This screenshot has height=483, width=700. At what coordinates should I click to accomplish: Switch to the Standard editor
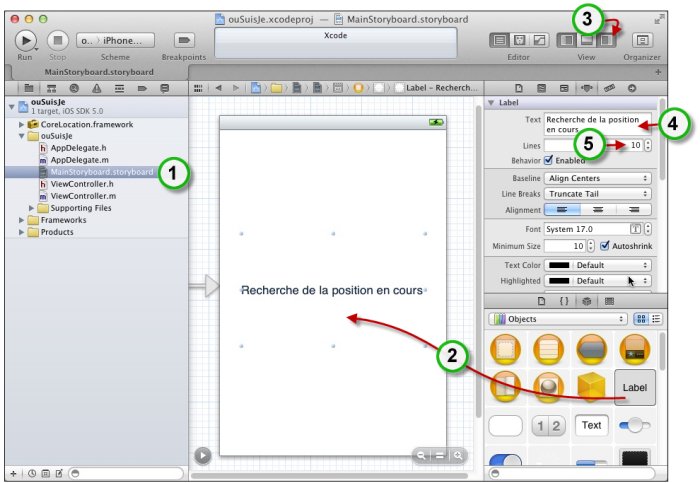pos(500,41)
